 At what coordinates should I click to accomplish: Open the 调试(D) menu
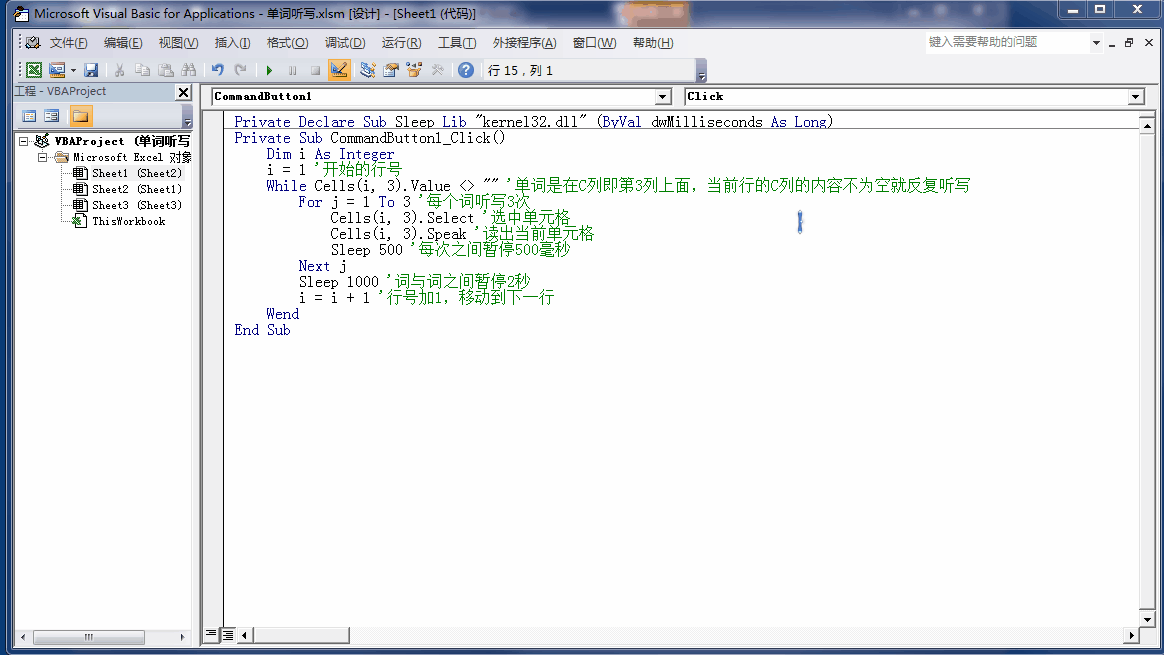point(345,42)
